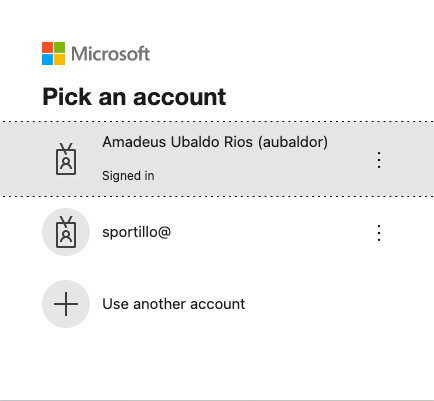434x401 pixels.
Task: Click the gray circle behind the sportillo@ badge
Action: pyautogui.click(x=66, y=232)
